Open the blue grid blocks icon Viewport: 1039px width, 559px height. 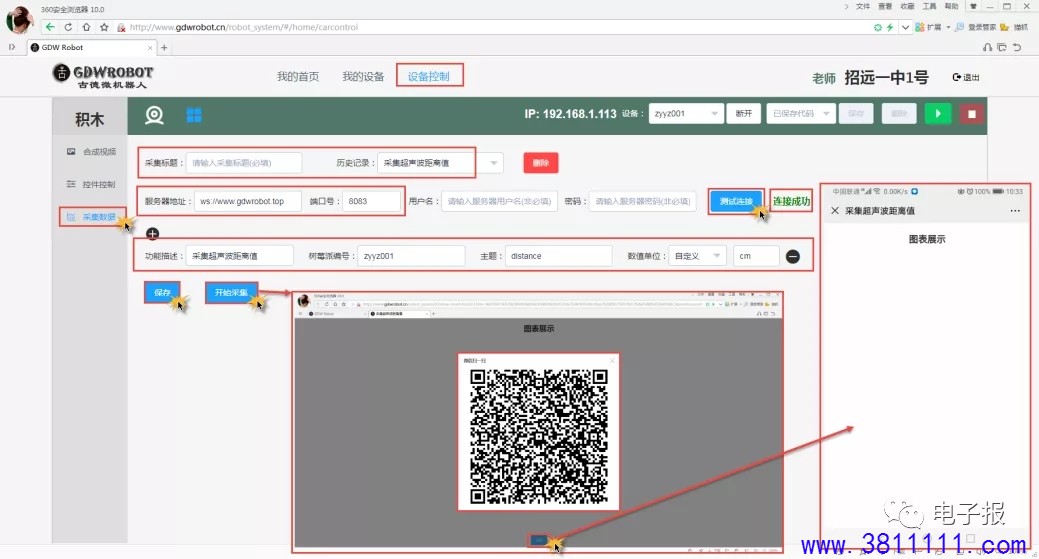(194, 115)
